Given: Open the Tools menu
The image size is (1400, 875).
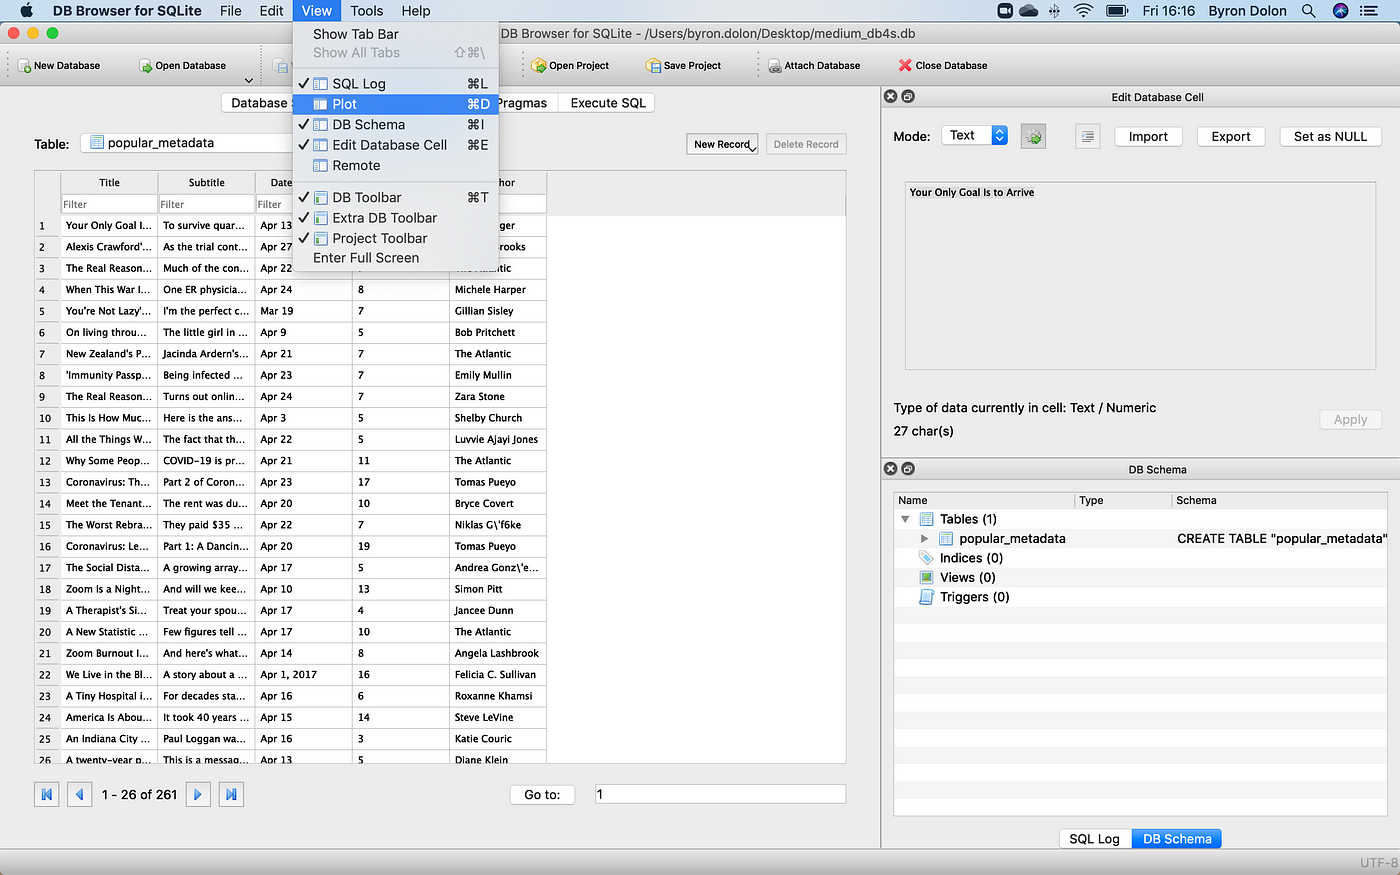Looking at the screenshot, I should tap(367, 11).
